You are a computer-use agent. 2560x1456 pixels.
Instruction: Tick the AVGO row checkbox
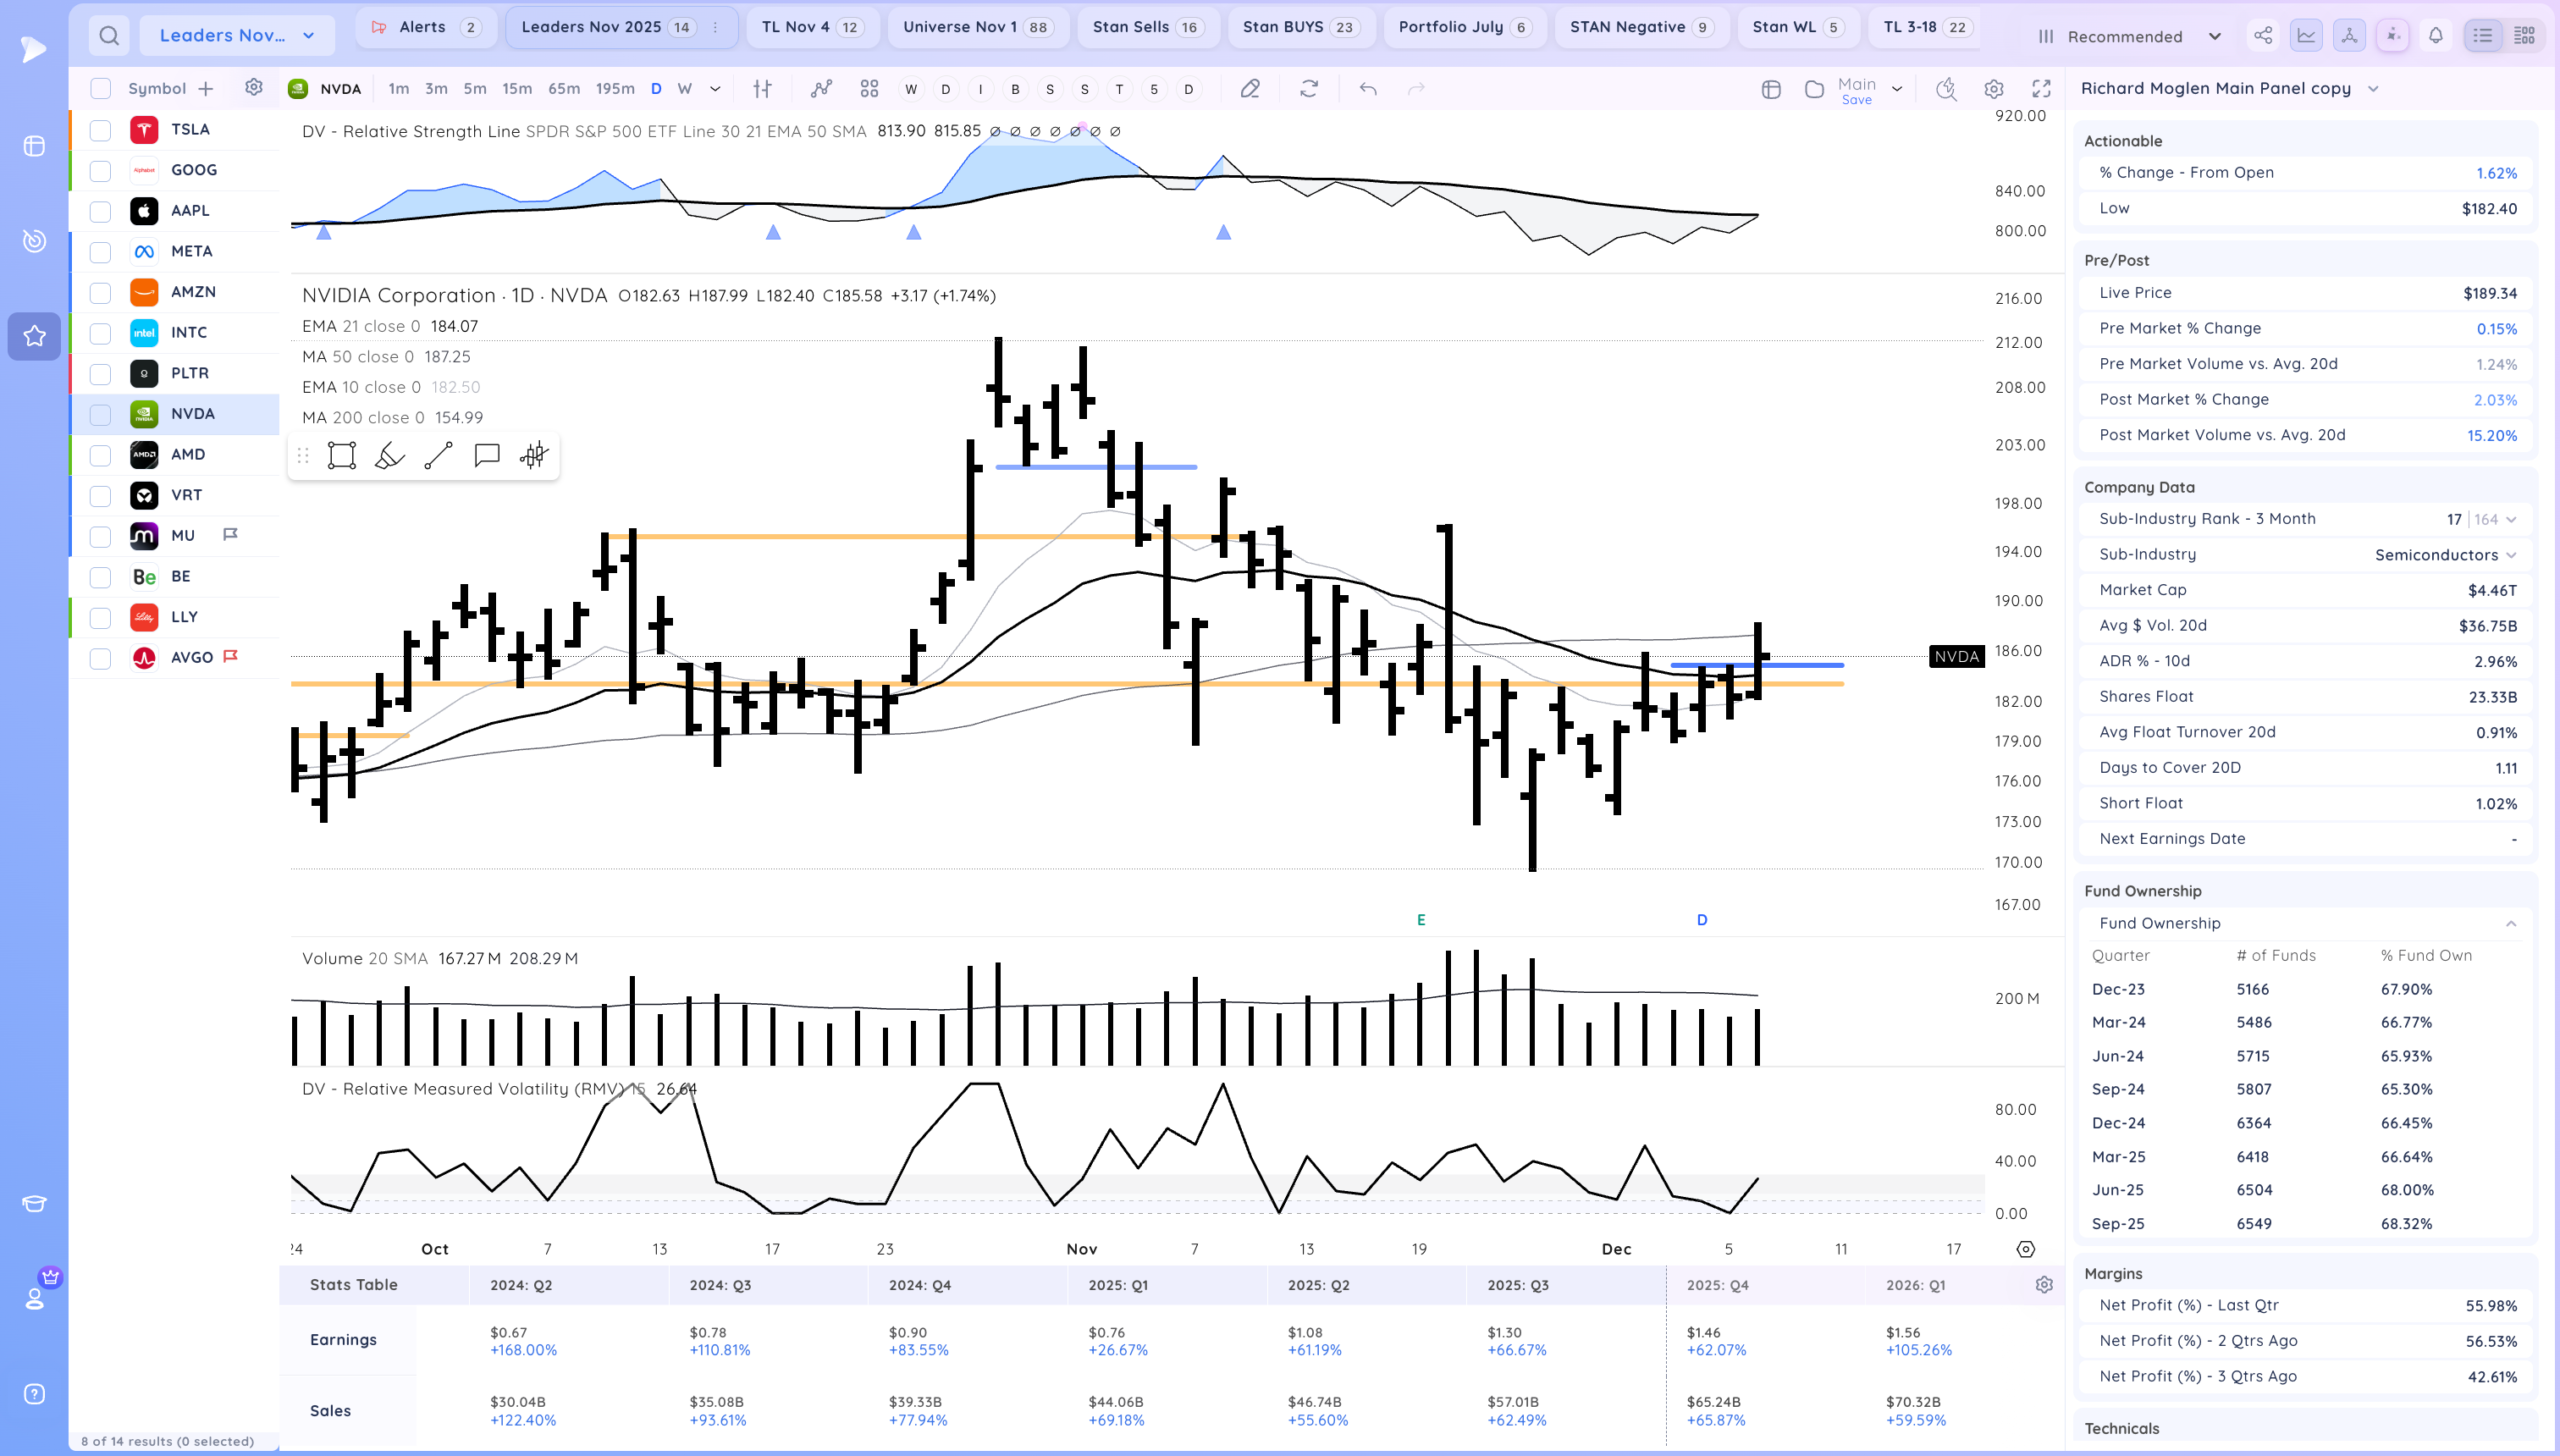click(100, 658)
